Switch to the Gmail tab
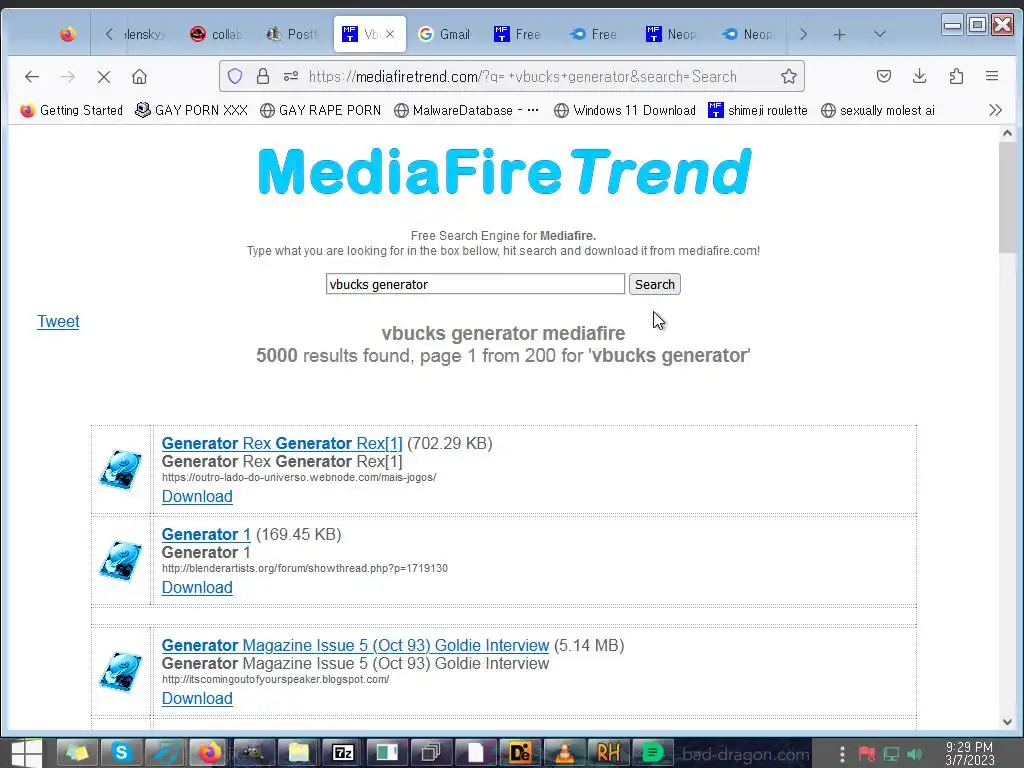Image resolution: width=1024 pixels, height=768 pixels. pos(444,34)
